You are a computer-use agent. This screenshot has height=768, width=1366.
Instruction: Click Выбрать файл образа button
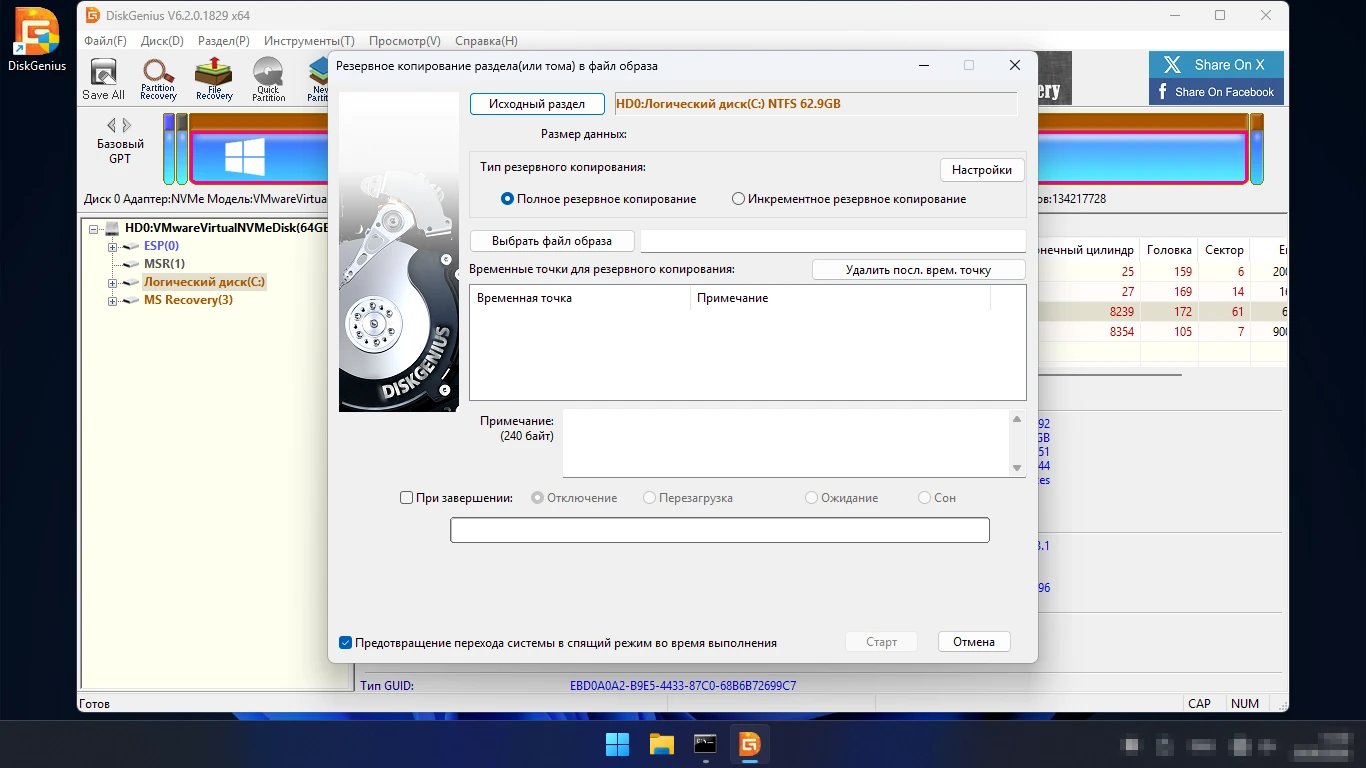(x=553, y=241)
